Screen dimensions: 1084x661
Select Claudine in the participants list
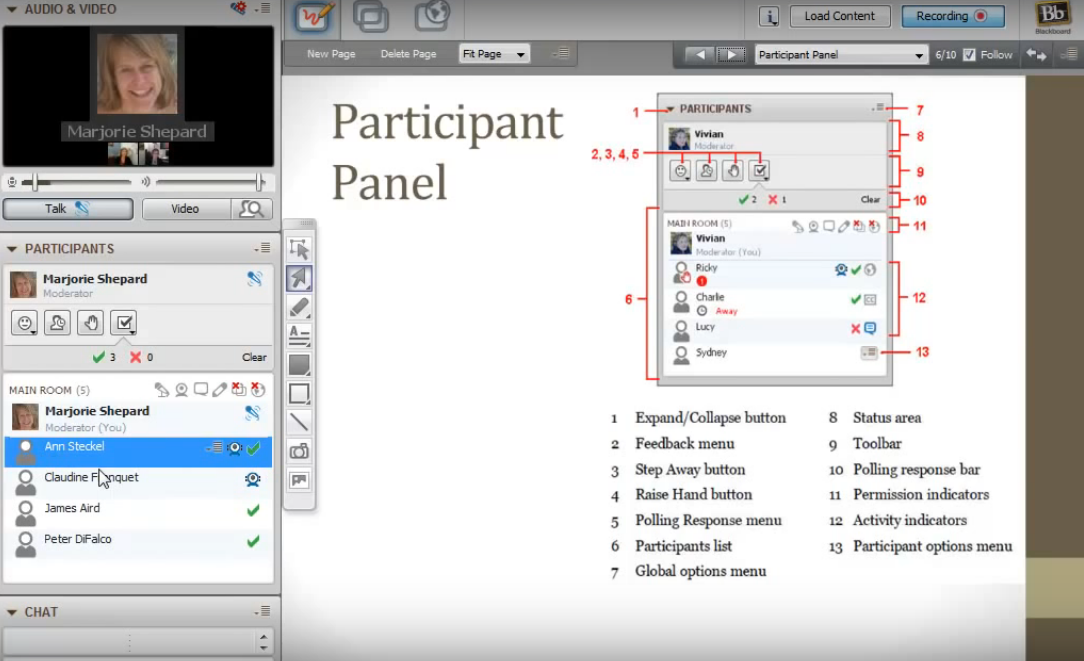point(138,483)
